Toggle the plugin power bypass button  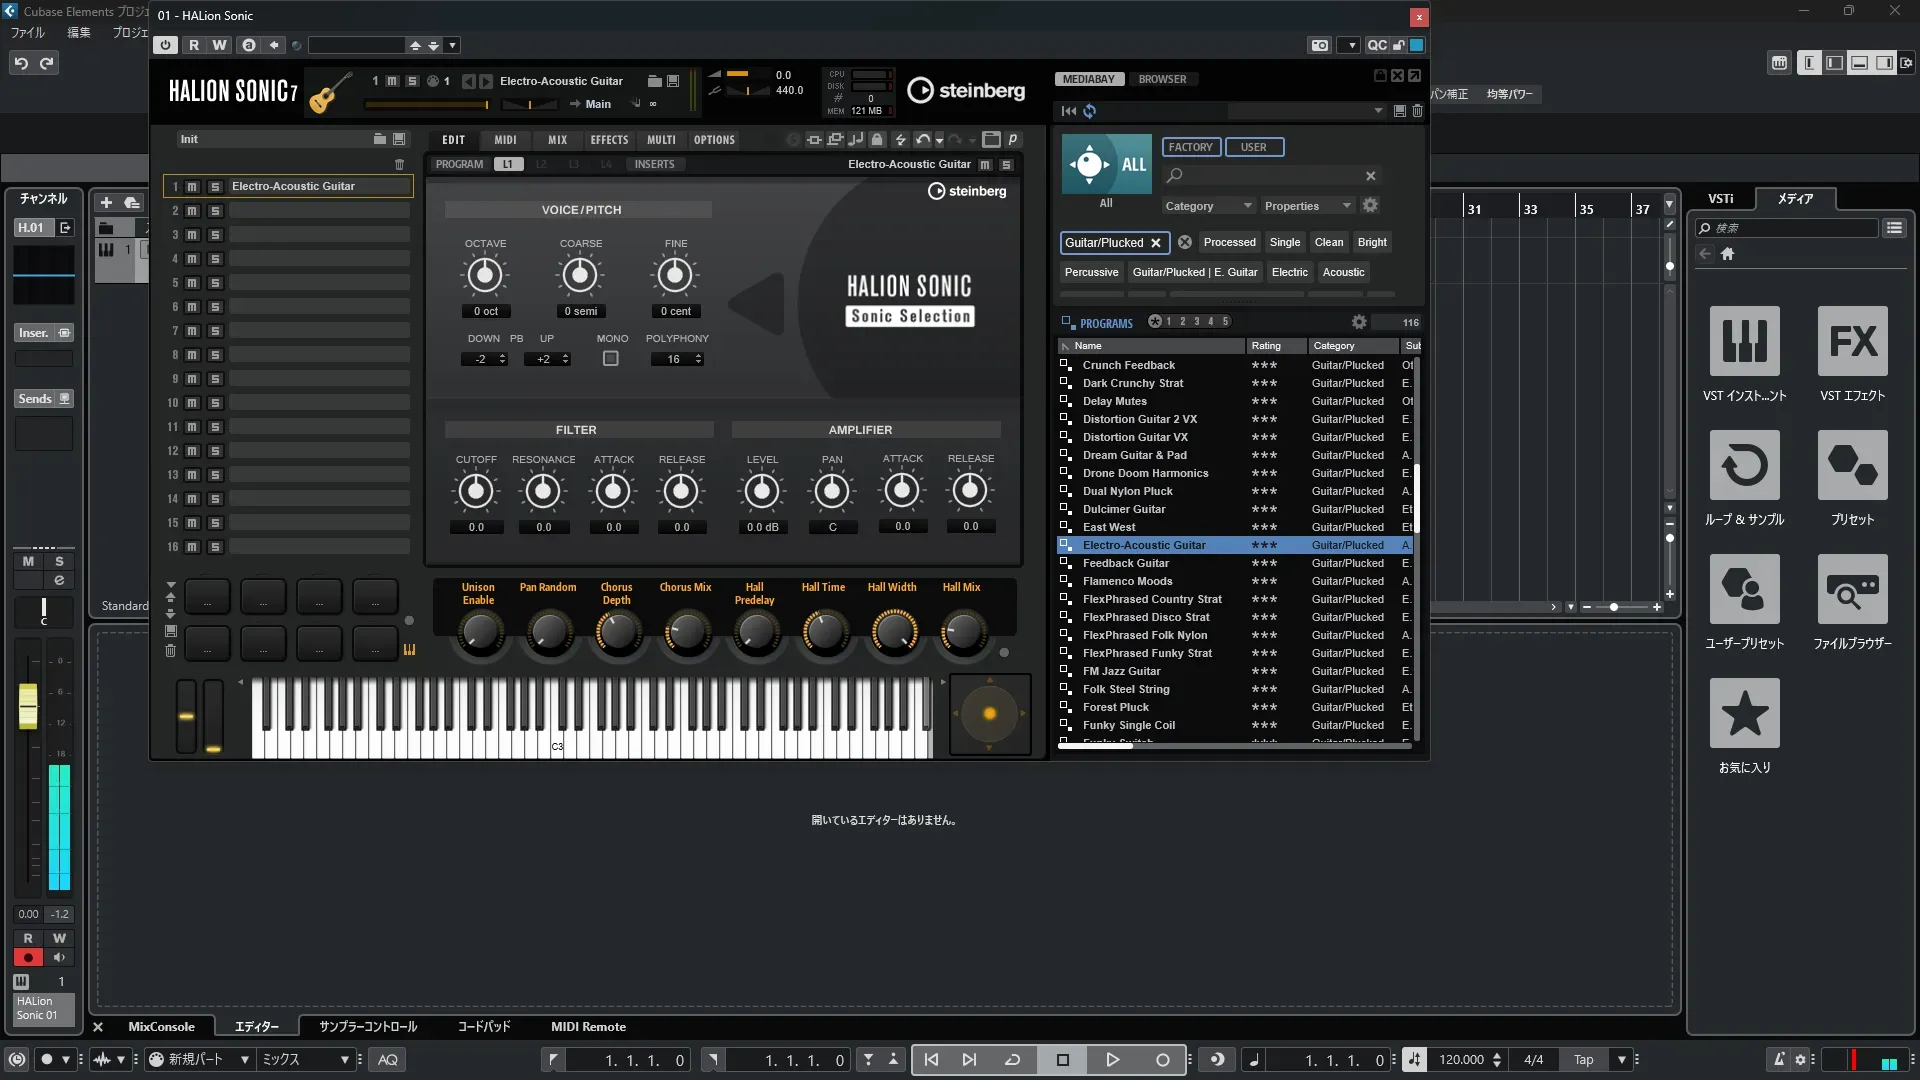(x=165, y=45)
